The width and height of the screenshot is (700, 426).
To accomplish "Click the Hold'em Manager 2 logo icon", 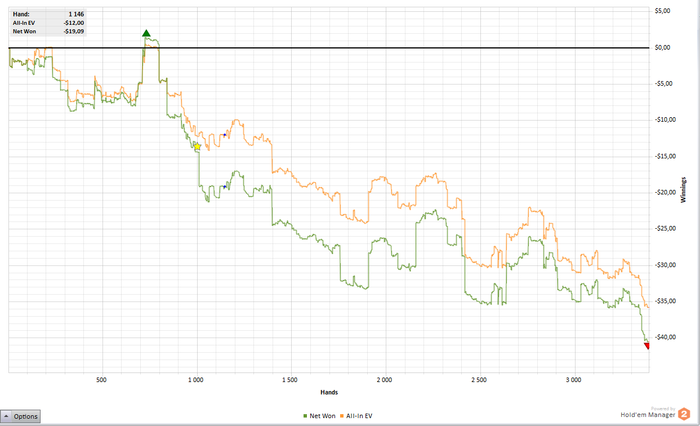I will [684, 414].
